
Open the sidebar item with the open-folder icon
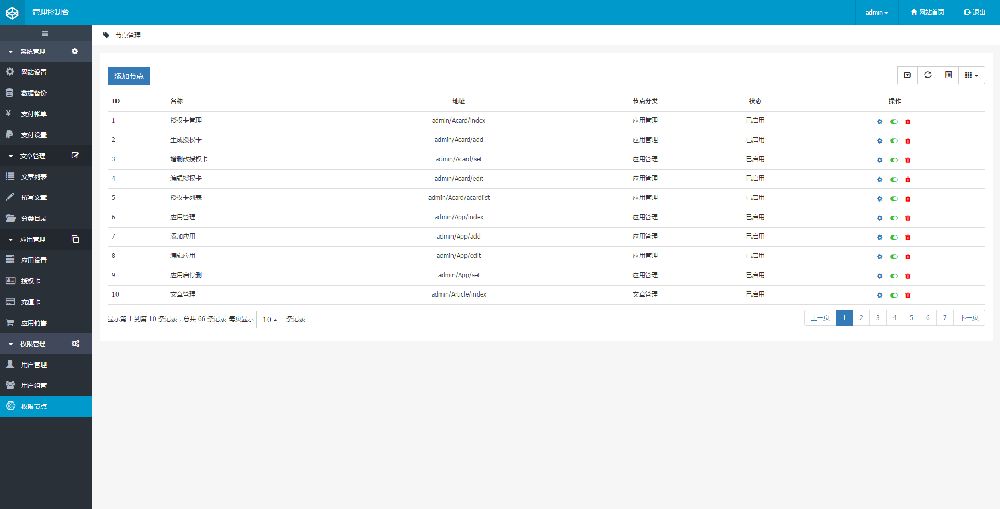coord(46,218)
